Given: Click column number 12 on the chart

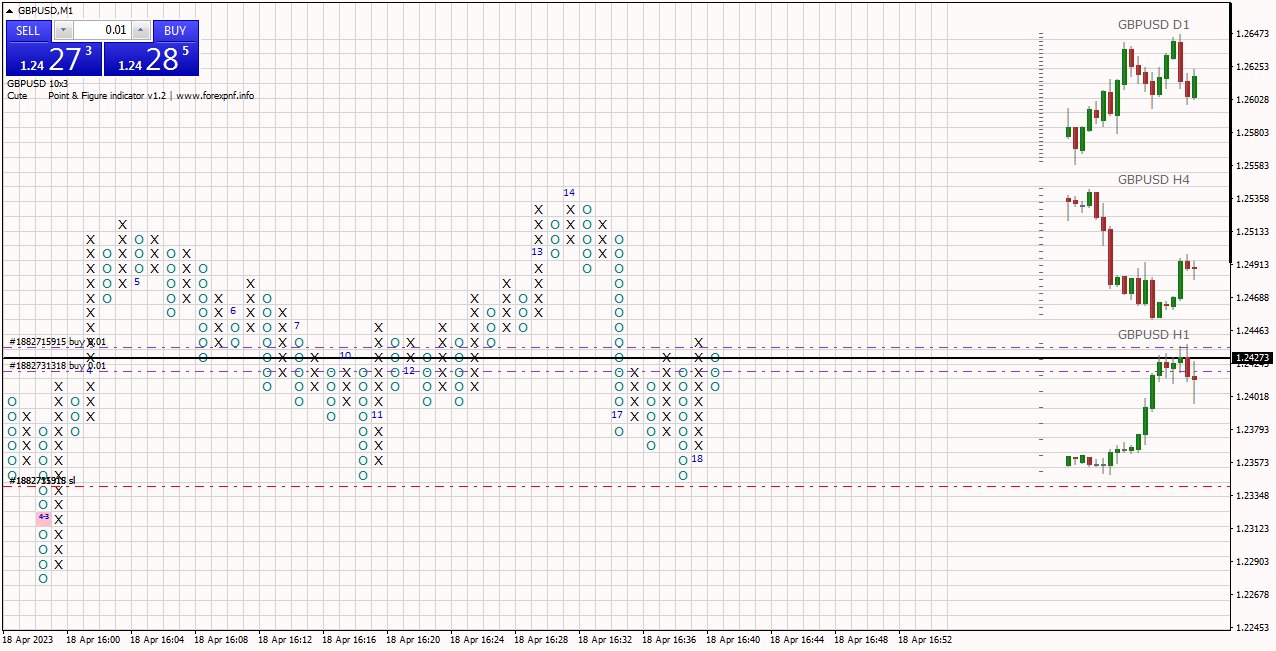Looking at the screenshot, I should click(x=409, y=371).
